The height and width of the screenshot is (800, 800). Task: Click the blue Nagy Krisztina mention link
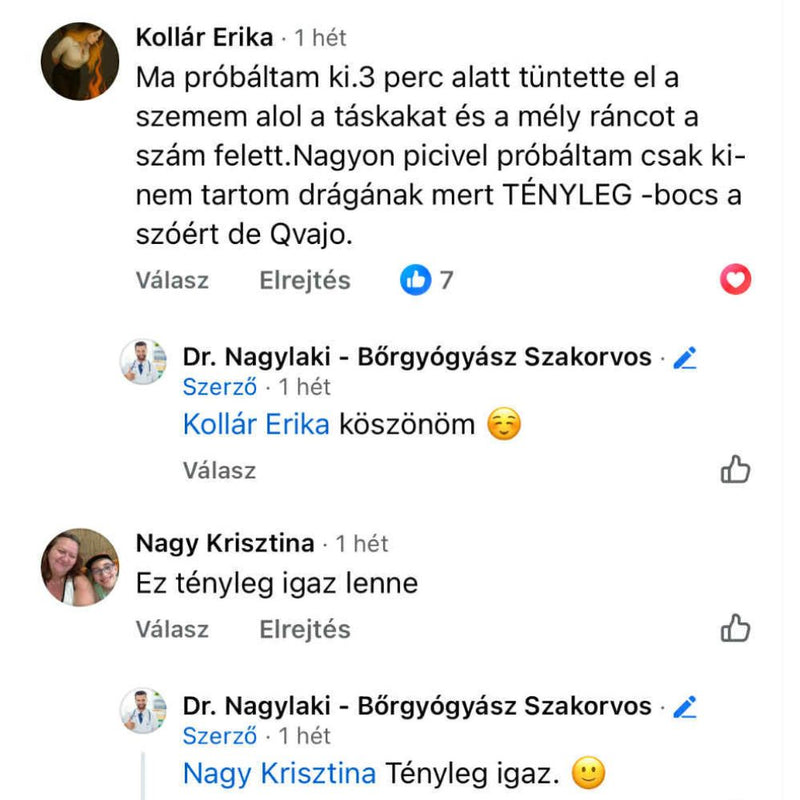280,774
